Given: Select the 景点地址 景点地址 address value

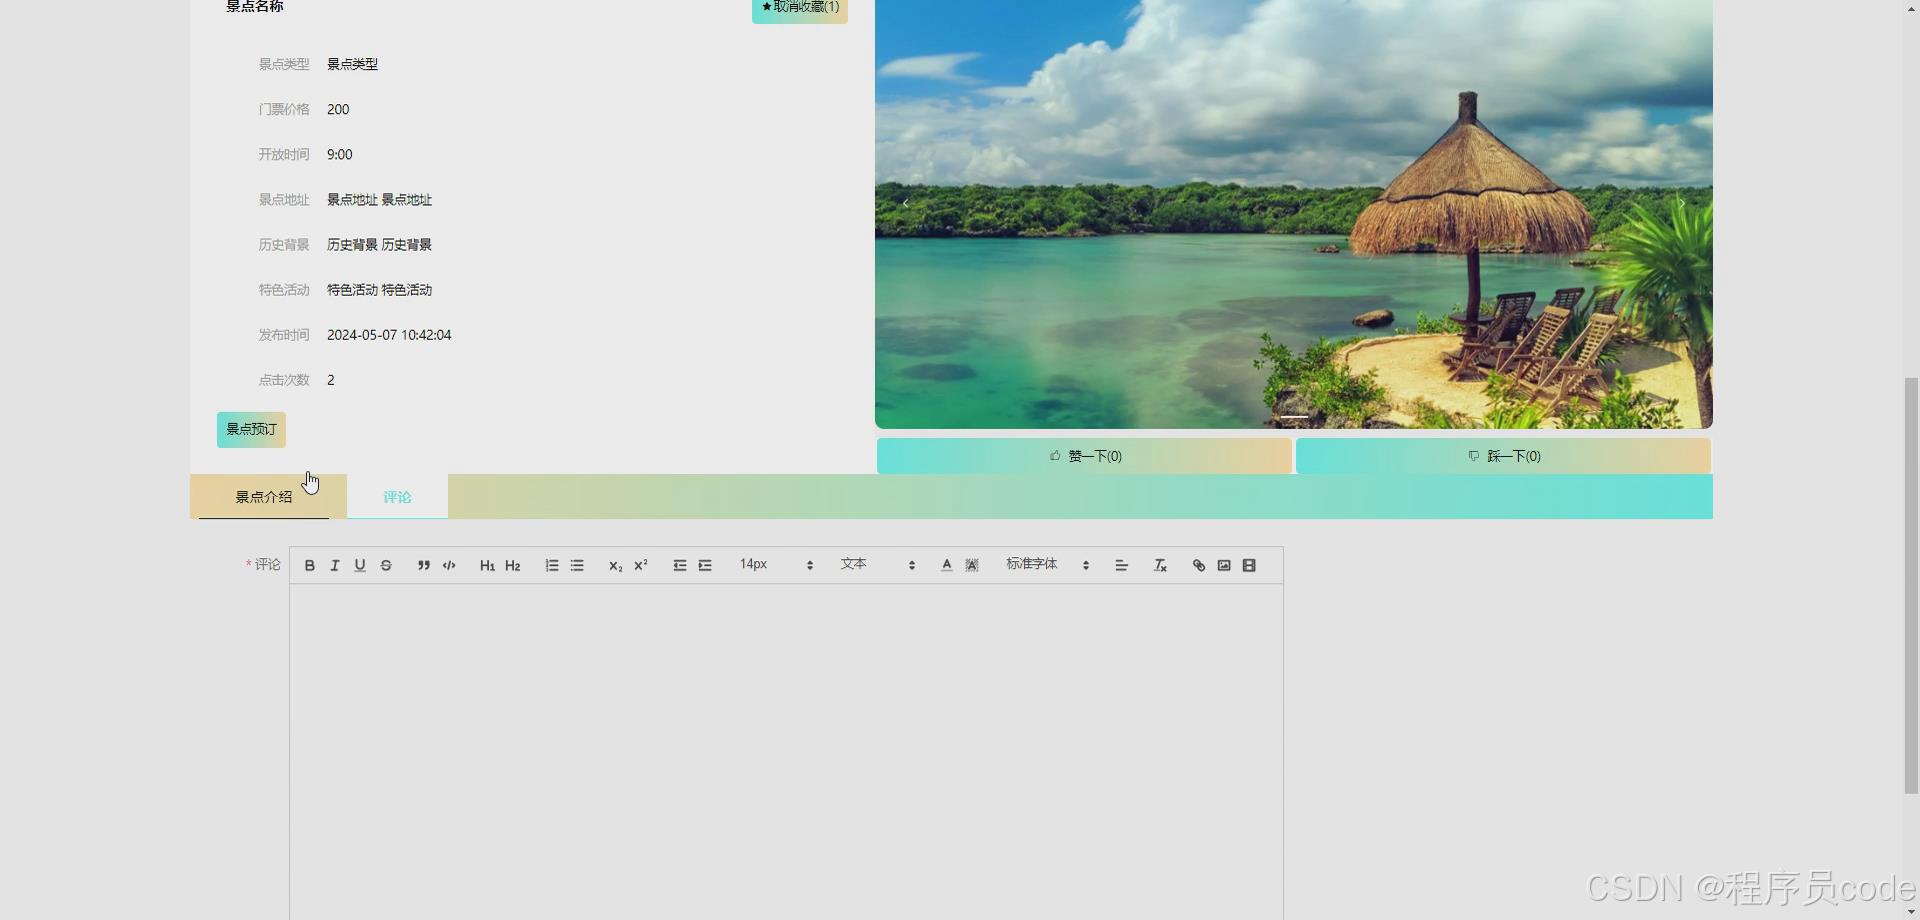Looking at the screenshot, I should tap(379, 200).
